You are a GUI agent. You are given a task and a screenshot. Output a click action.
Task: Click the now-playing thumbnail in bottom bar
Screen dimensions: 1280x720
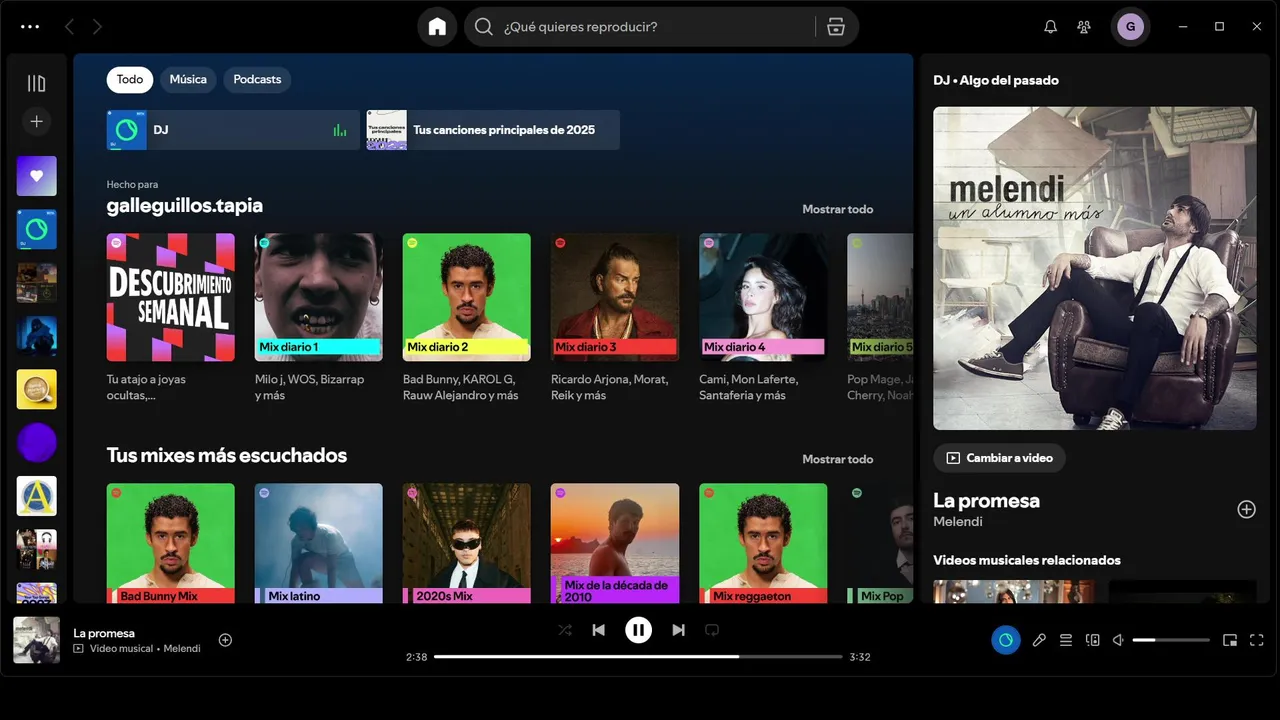click(36, 640)
